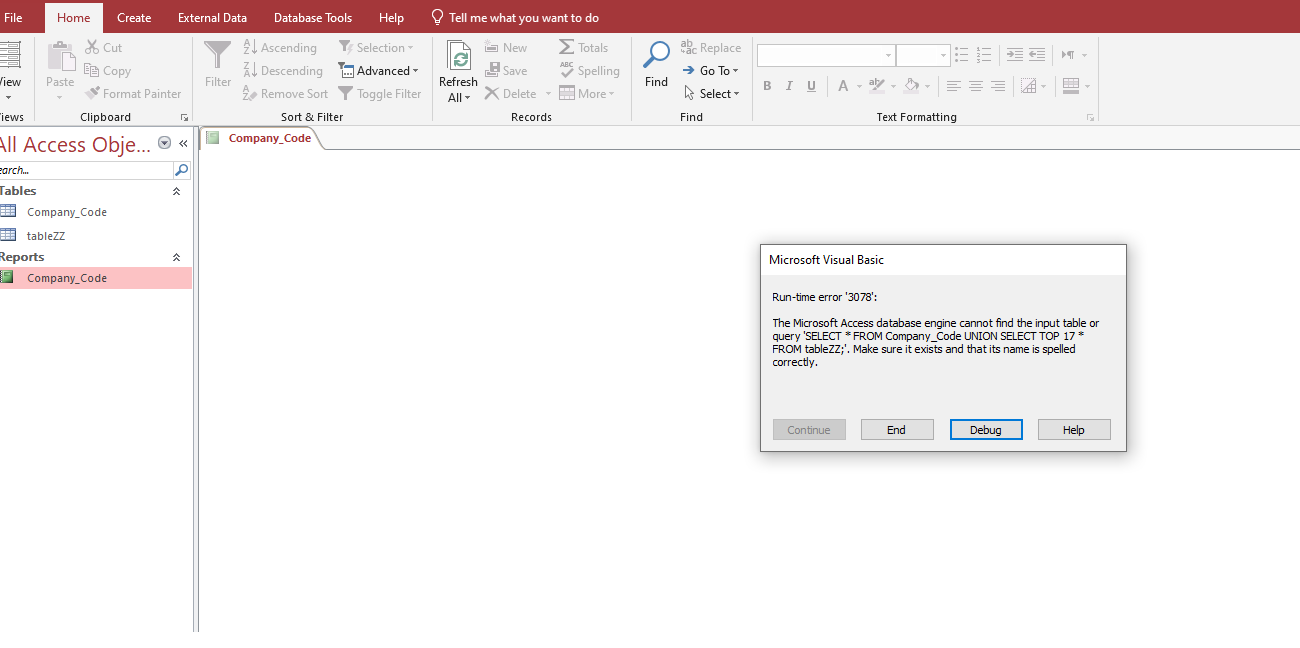Open Clipboard group dialog launcher
1300x648 pixels.
pyautogui.click(x=184, y=118)
